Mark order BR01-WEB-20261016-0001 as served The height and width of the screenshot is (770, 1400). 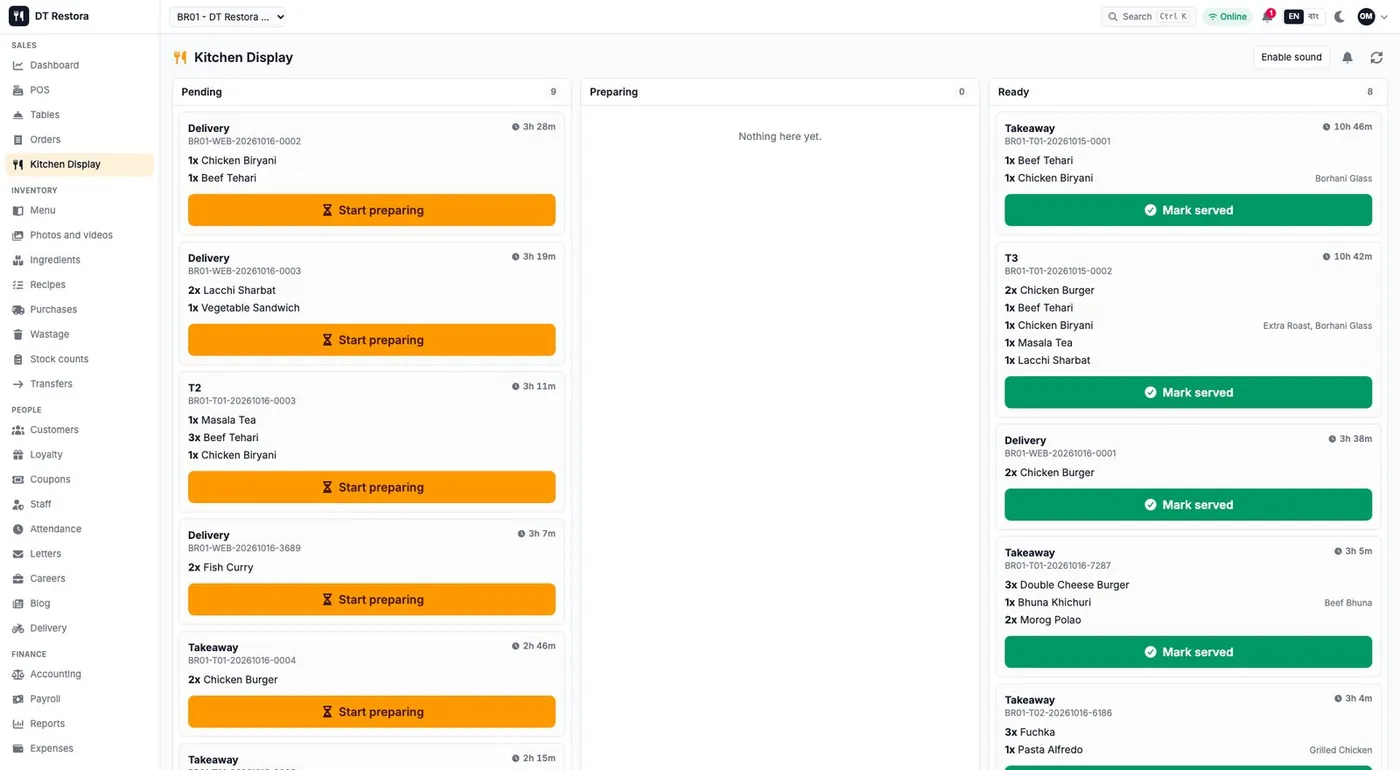[x=1188, y=505]
